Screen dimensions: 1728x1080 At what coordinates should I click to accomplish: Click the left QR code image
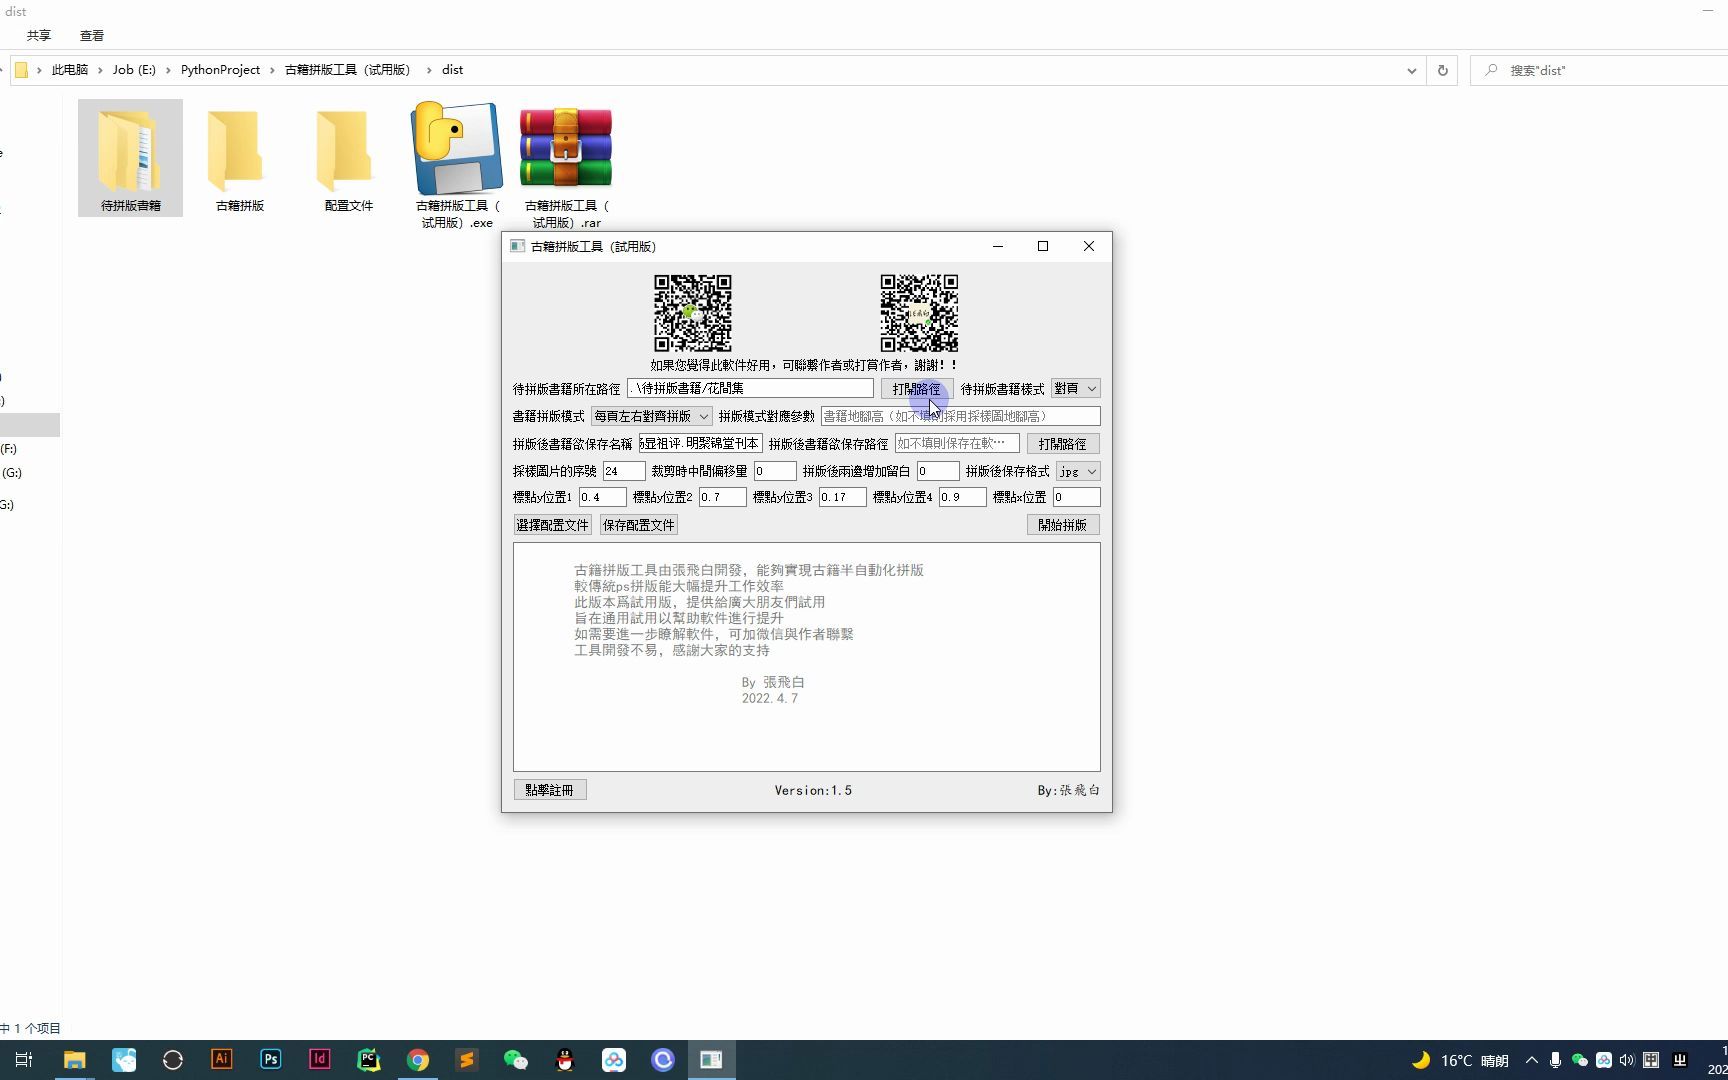693,313
